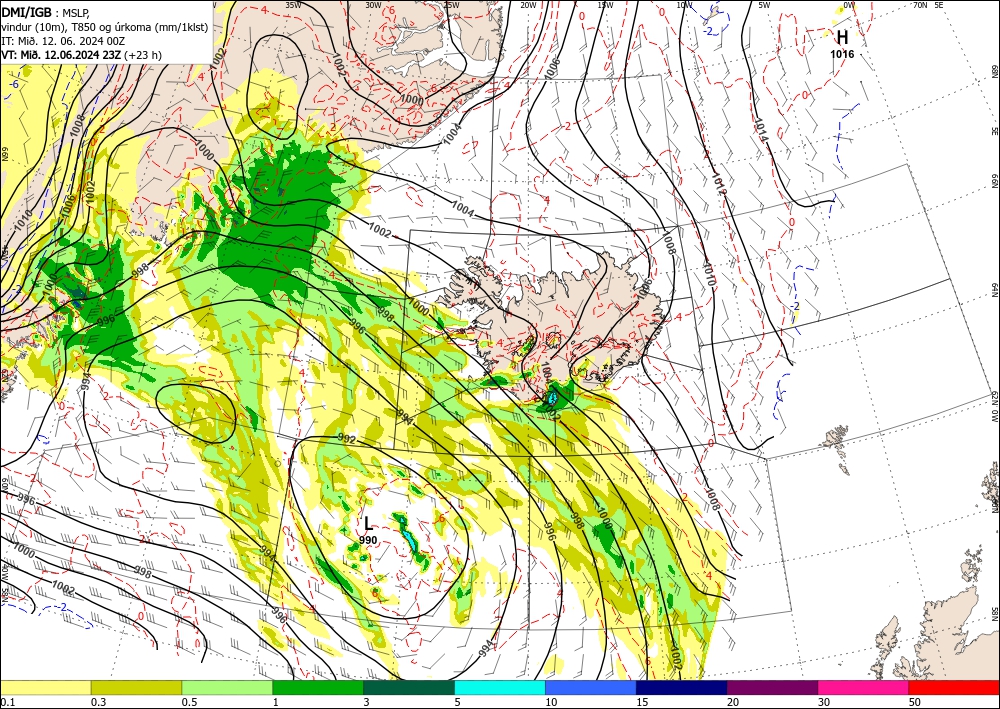Click the 'H' high pressure symbol
The width and height of the screenshot is (1000, 709).
(x=842, y=37)
